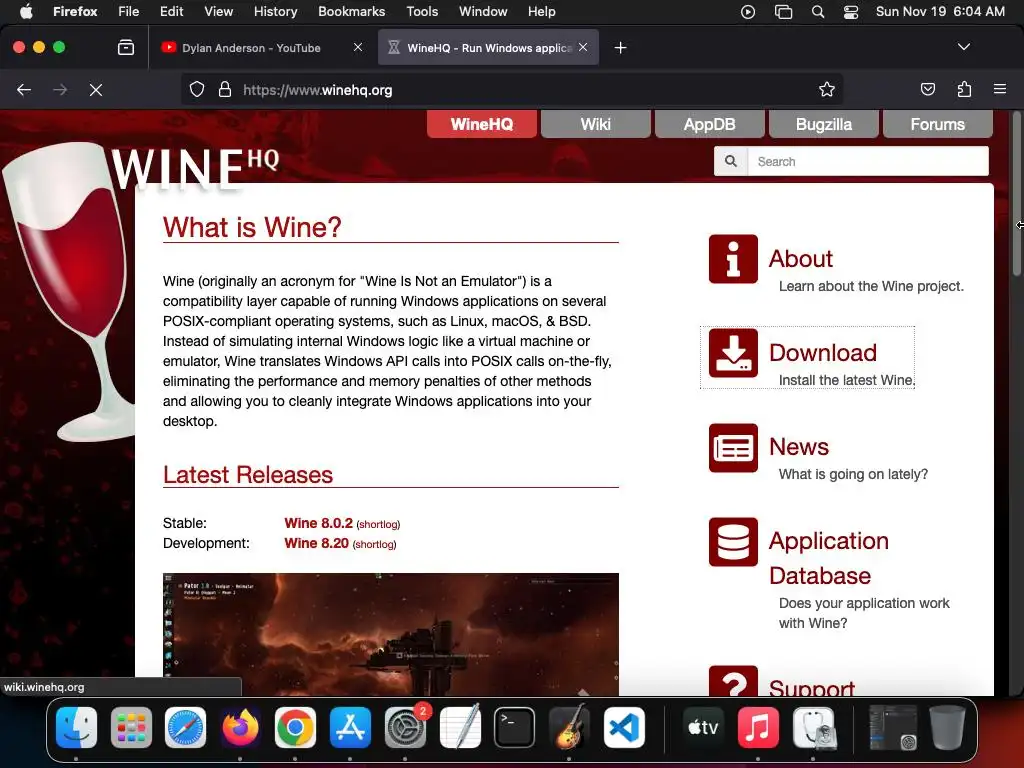This screenshot has width=1024, height=768.
Task: Open the Pocket save icon
Action: pyautogui.click(x=928, y=89)
